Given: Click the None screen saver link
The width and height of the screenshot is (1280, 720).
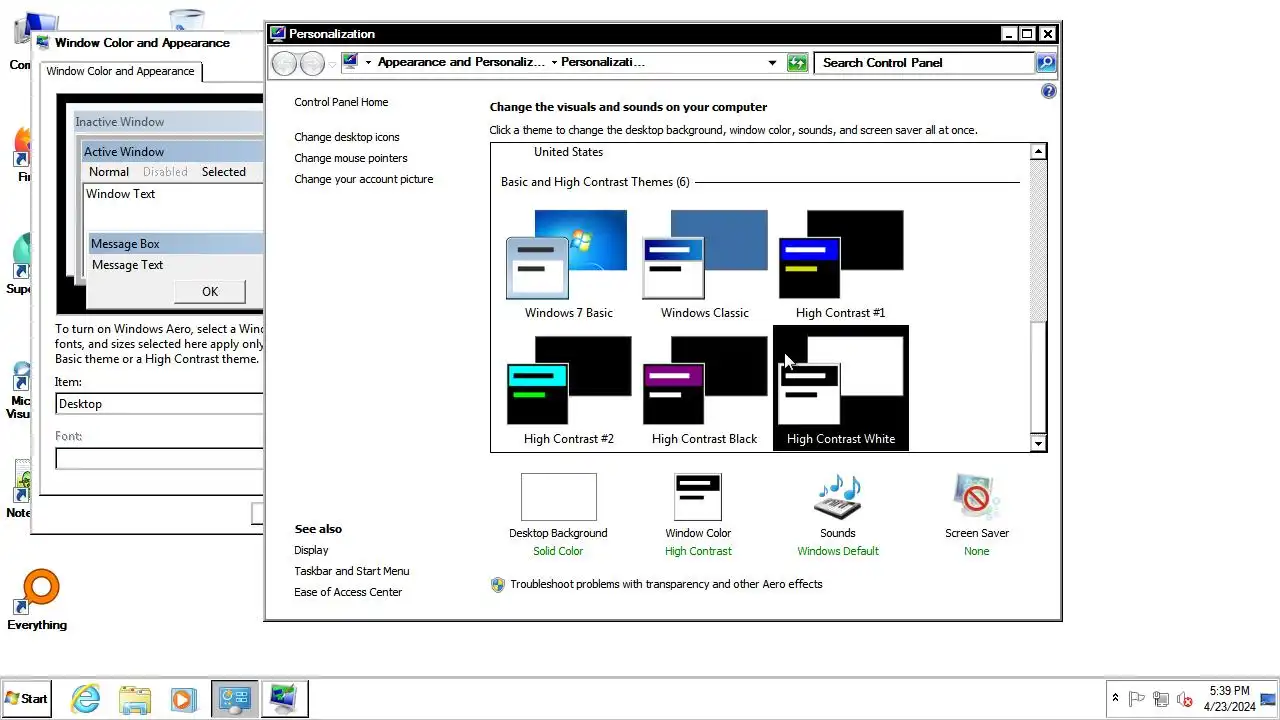Looking at the screenshot, I should (976, 551).
